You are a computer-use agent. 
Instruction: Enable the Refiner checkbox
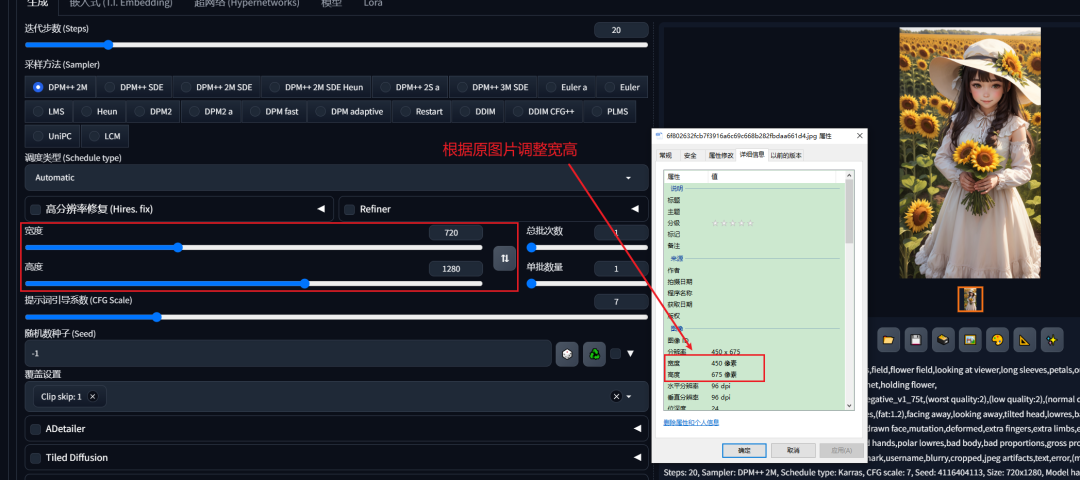click(349, 209)
